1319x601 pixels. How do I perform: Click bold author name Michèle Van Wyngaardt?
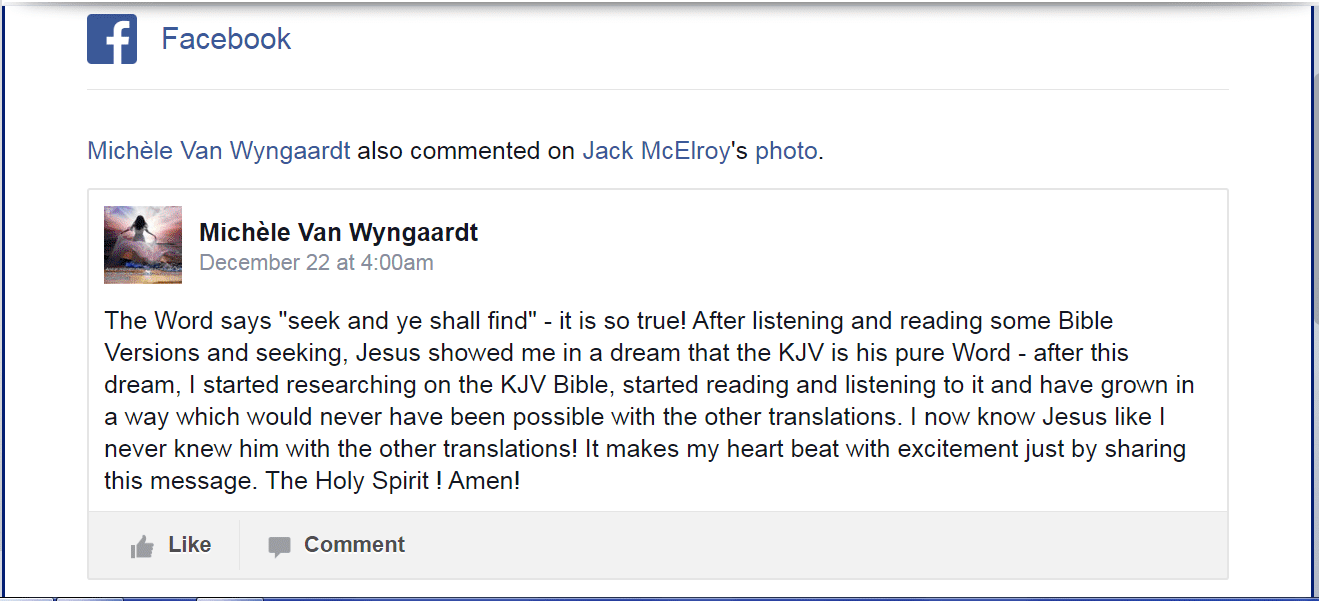(x=338, y=233)
